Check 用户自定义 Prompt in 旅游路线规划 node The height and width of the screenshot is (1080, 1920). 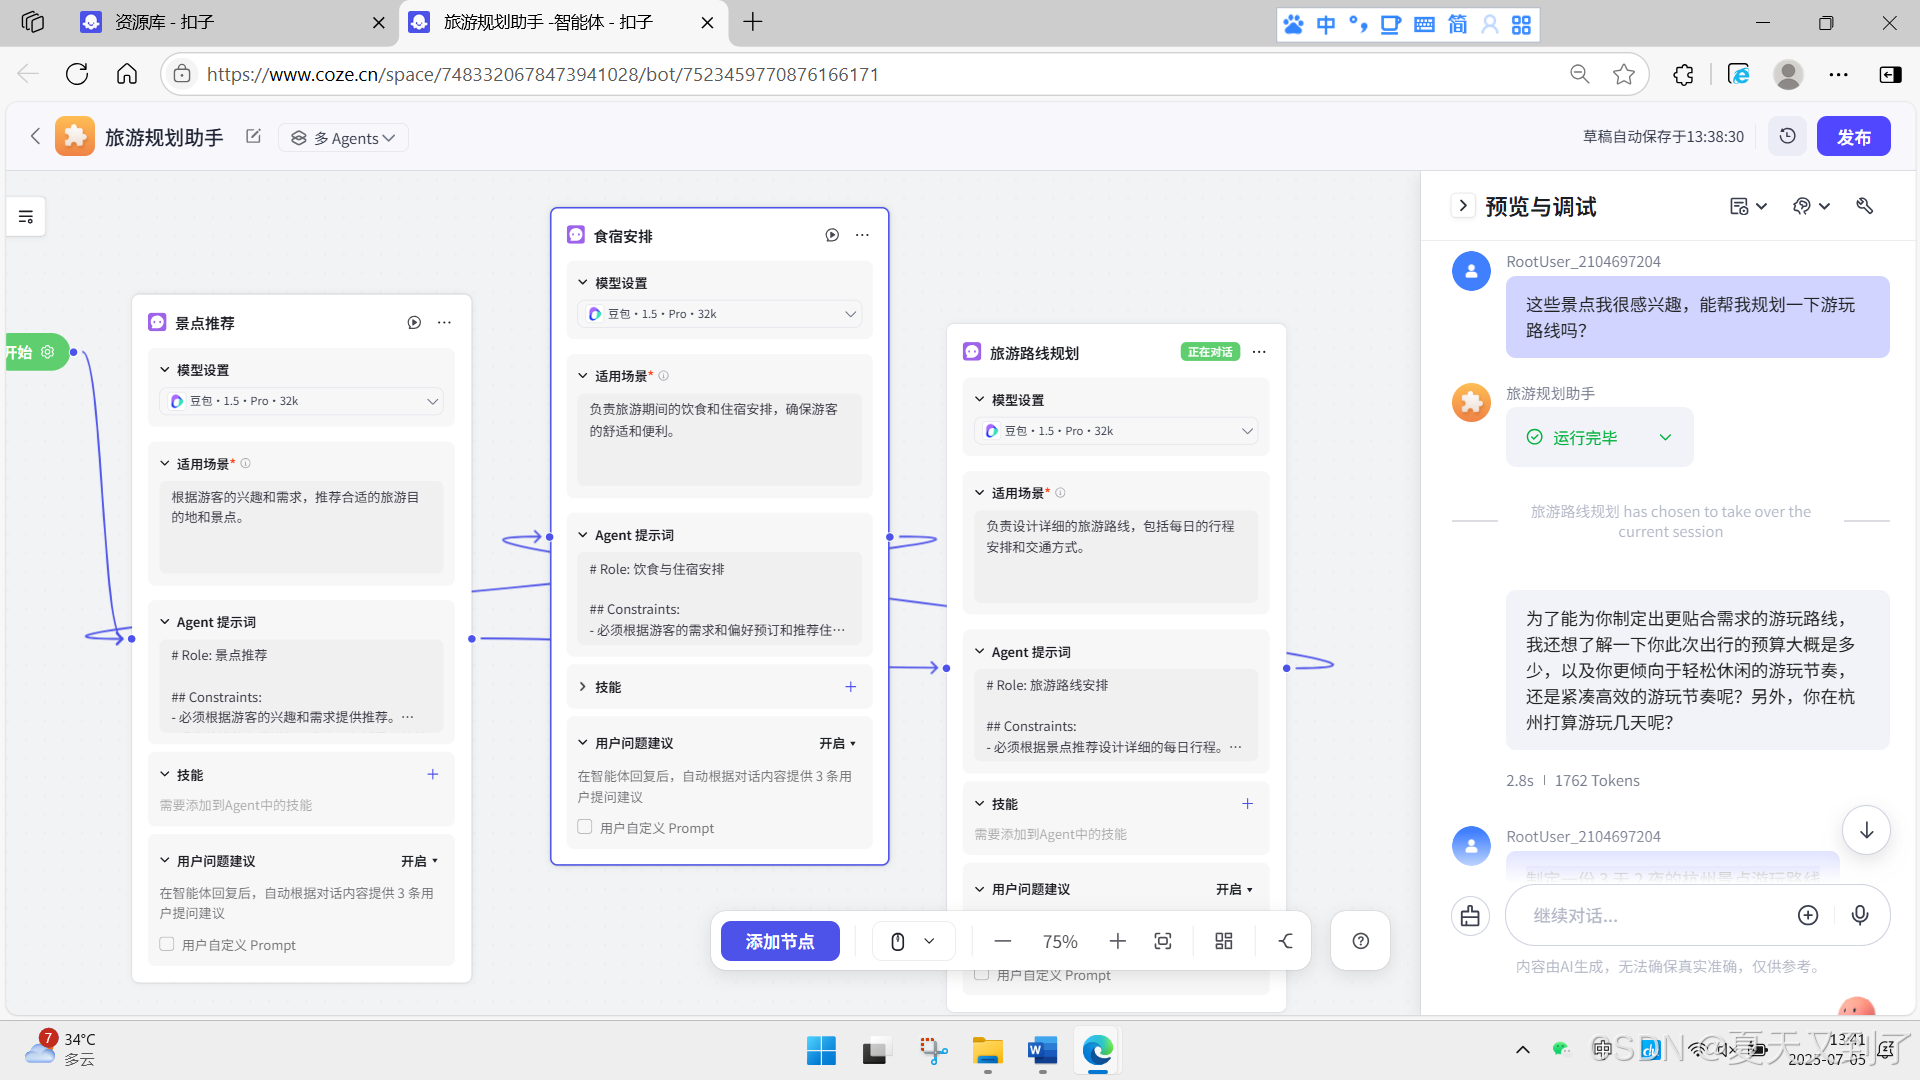click(982, 974)
